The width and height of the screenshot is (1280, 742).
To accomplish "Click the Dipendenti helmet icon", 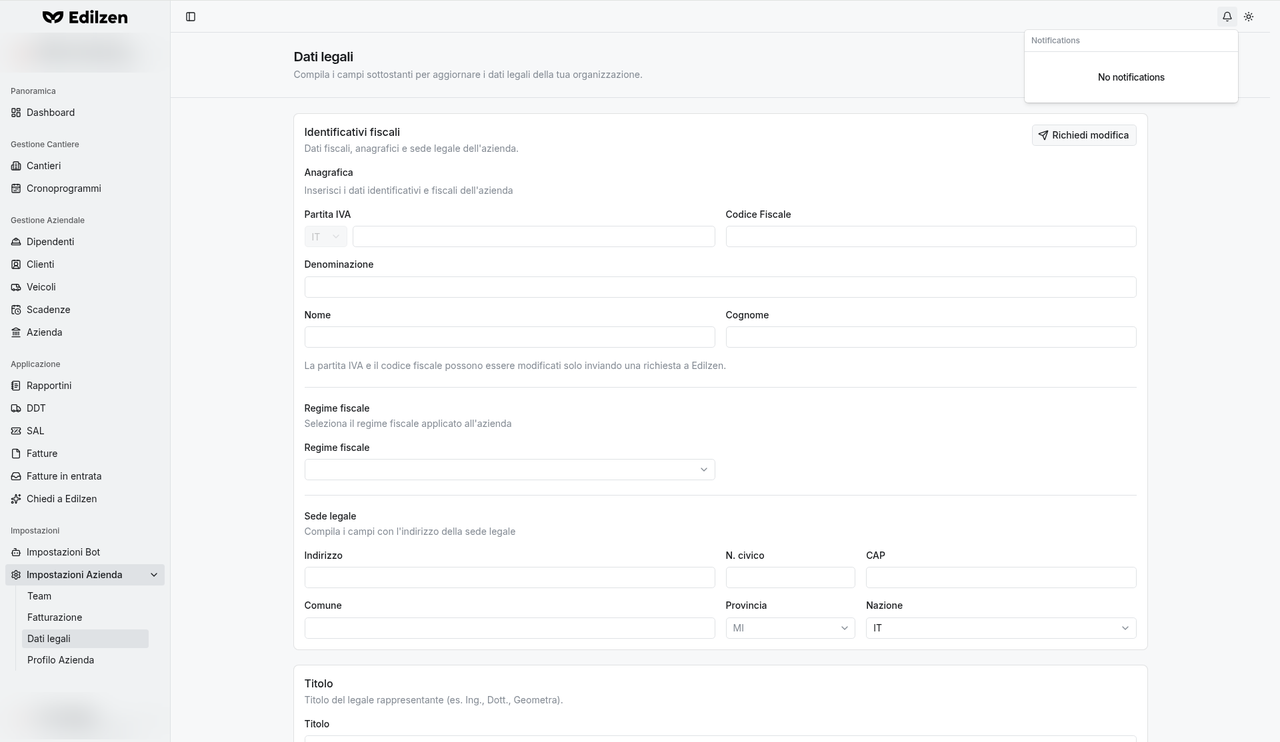I will click(x=16, y=242).
